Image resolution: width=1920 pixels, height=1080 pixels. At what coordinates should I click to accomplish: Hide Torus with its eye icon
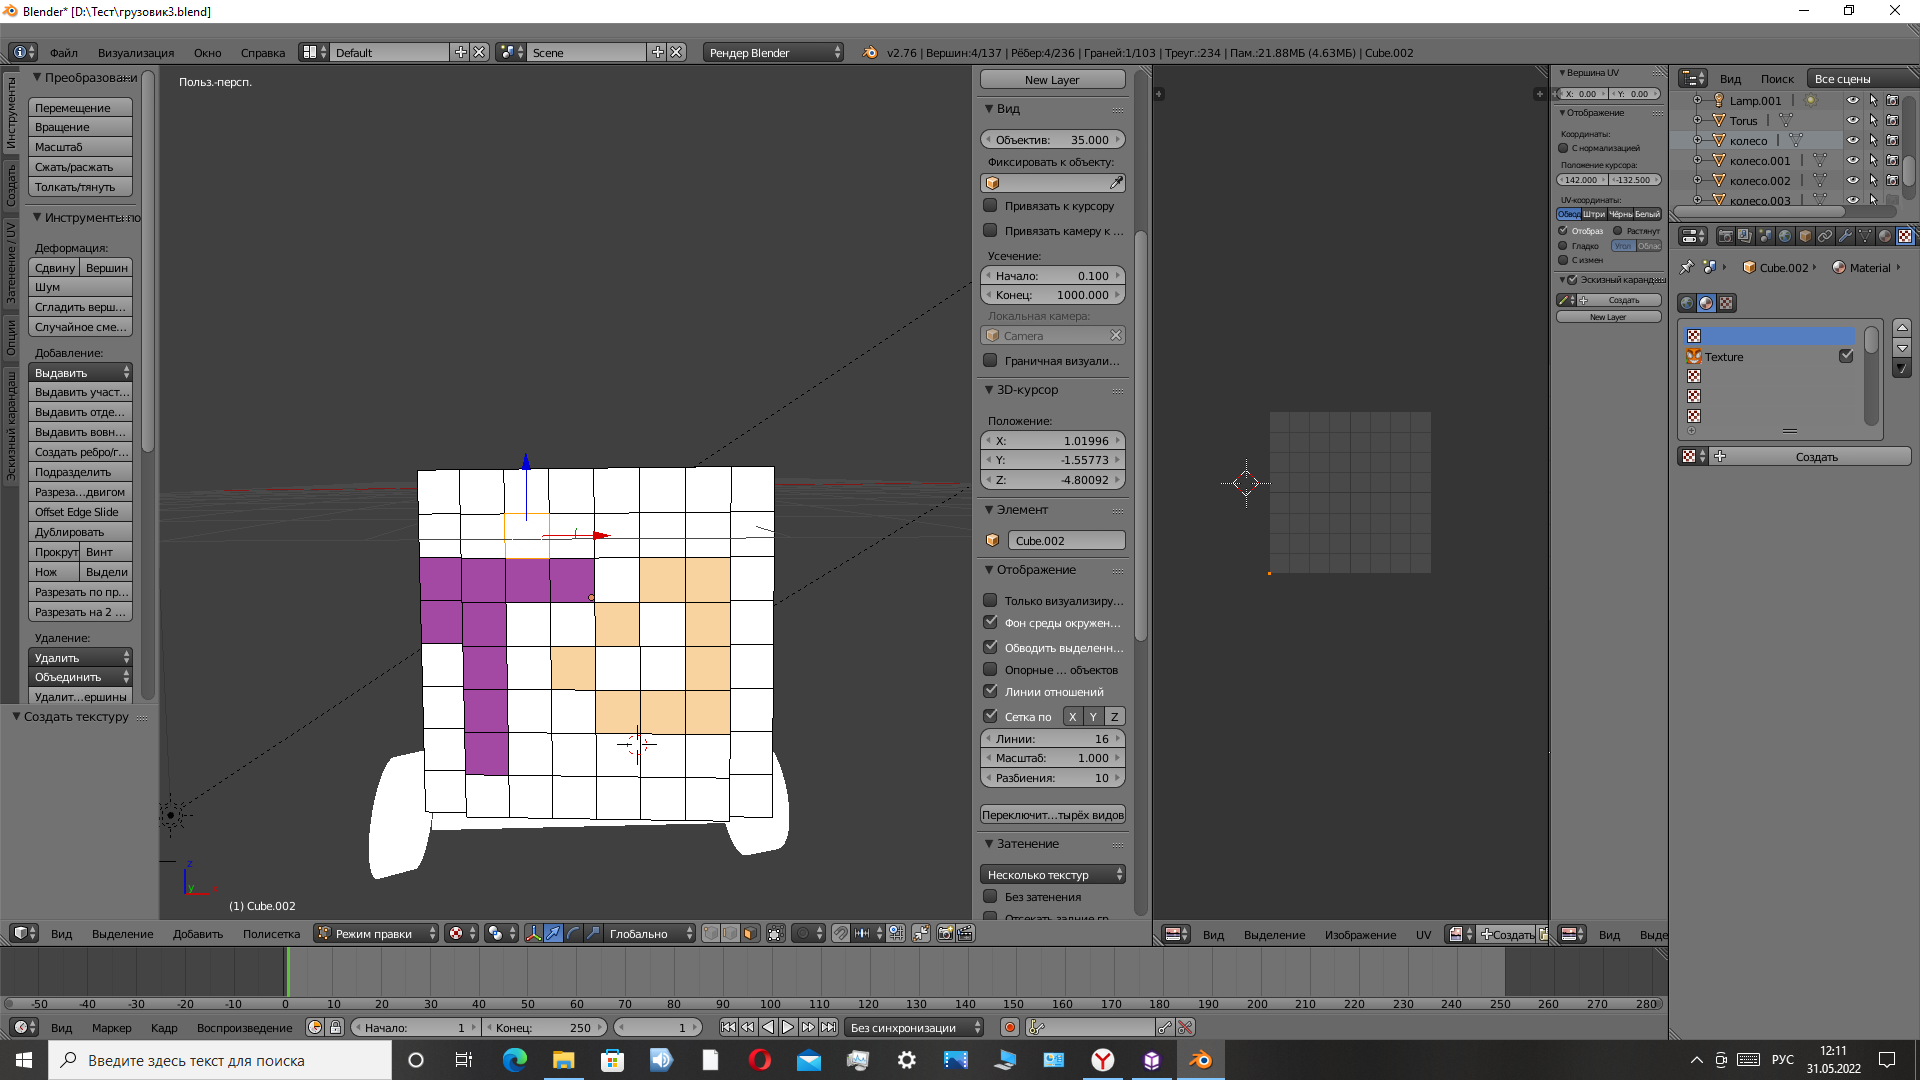1852,120
